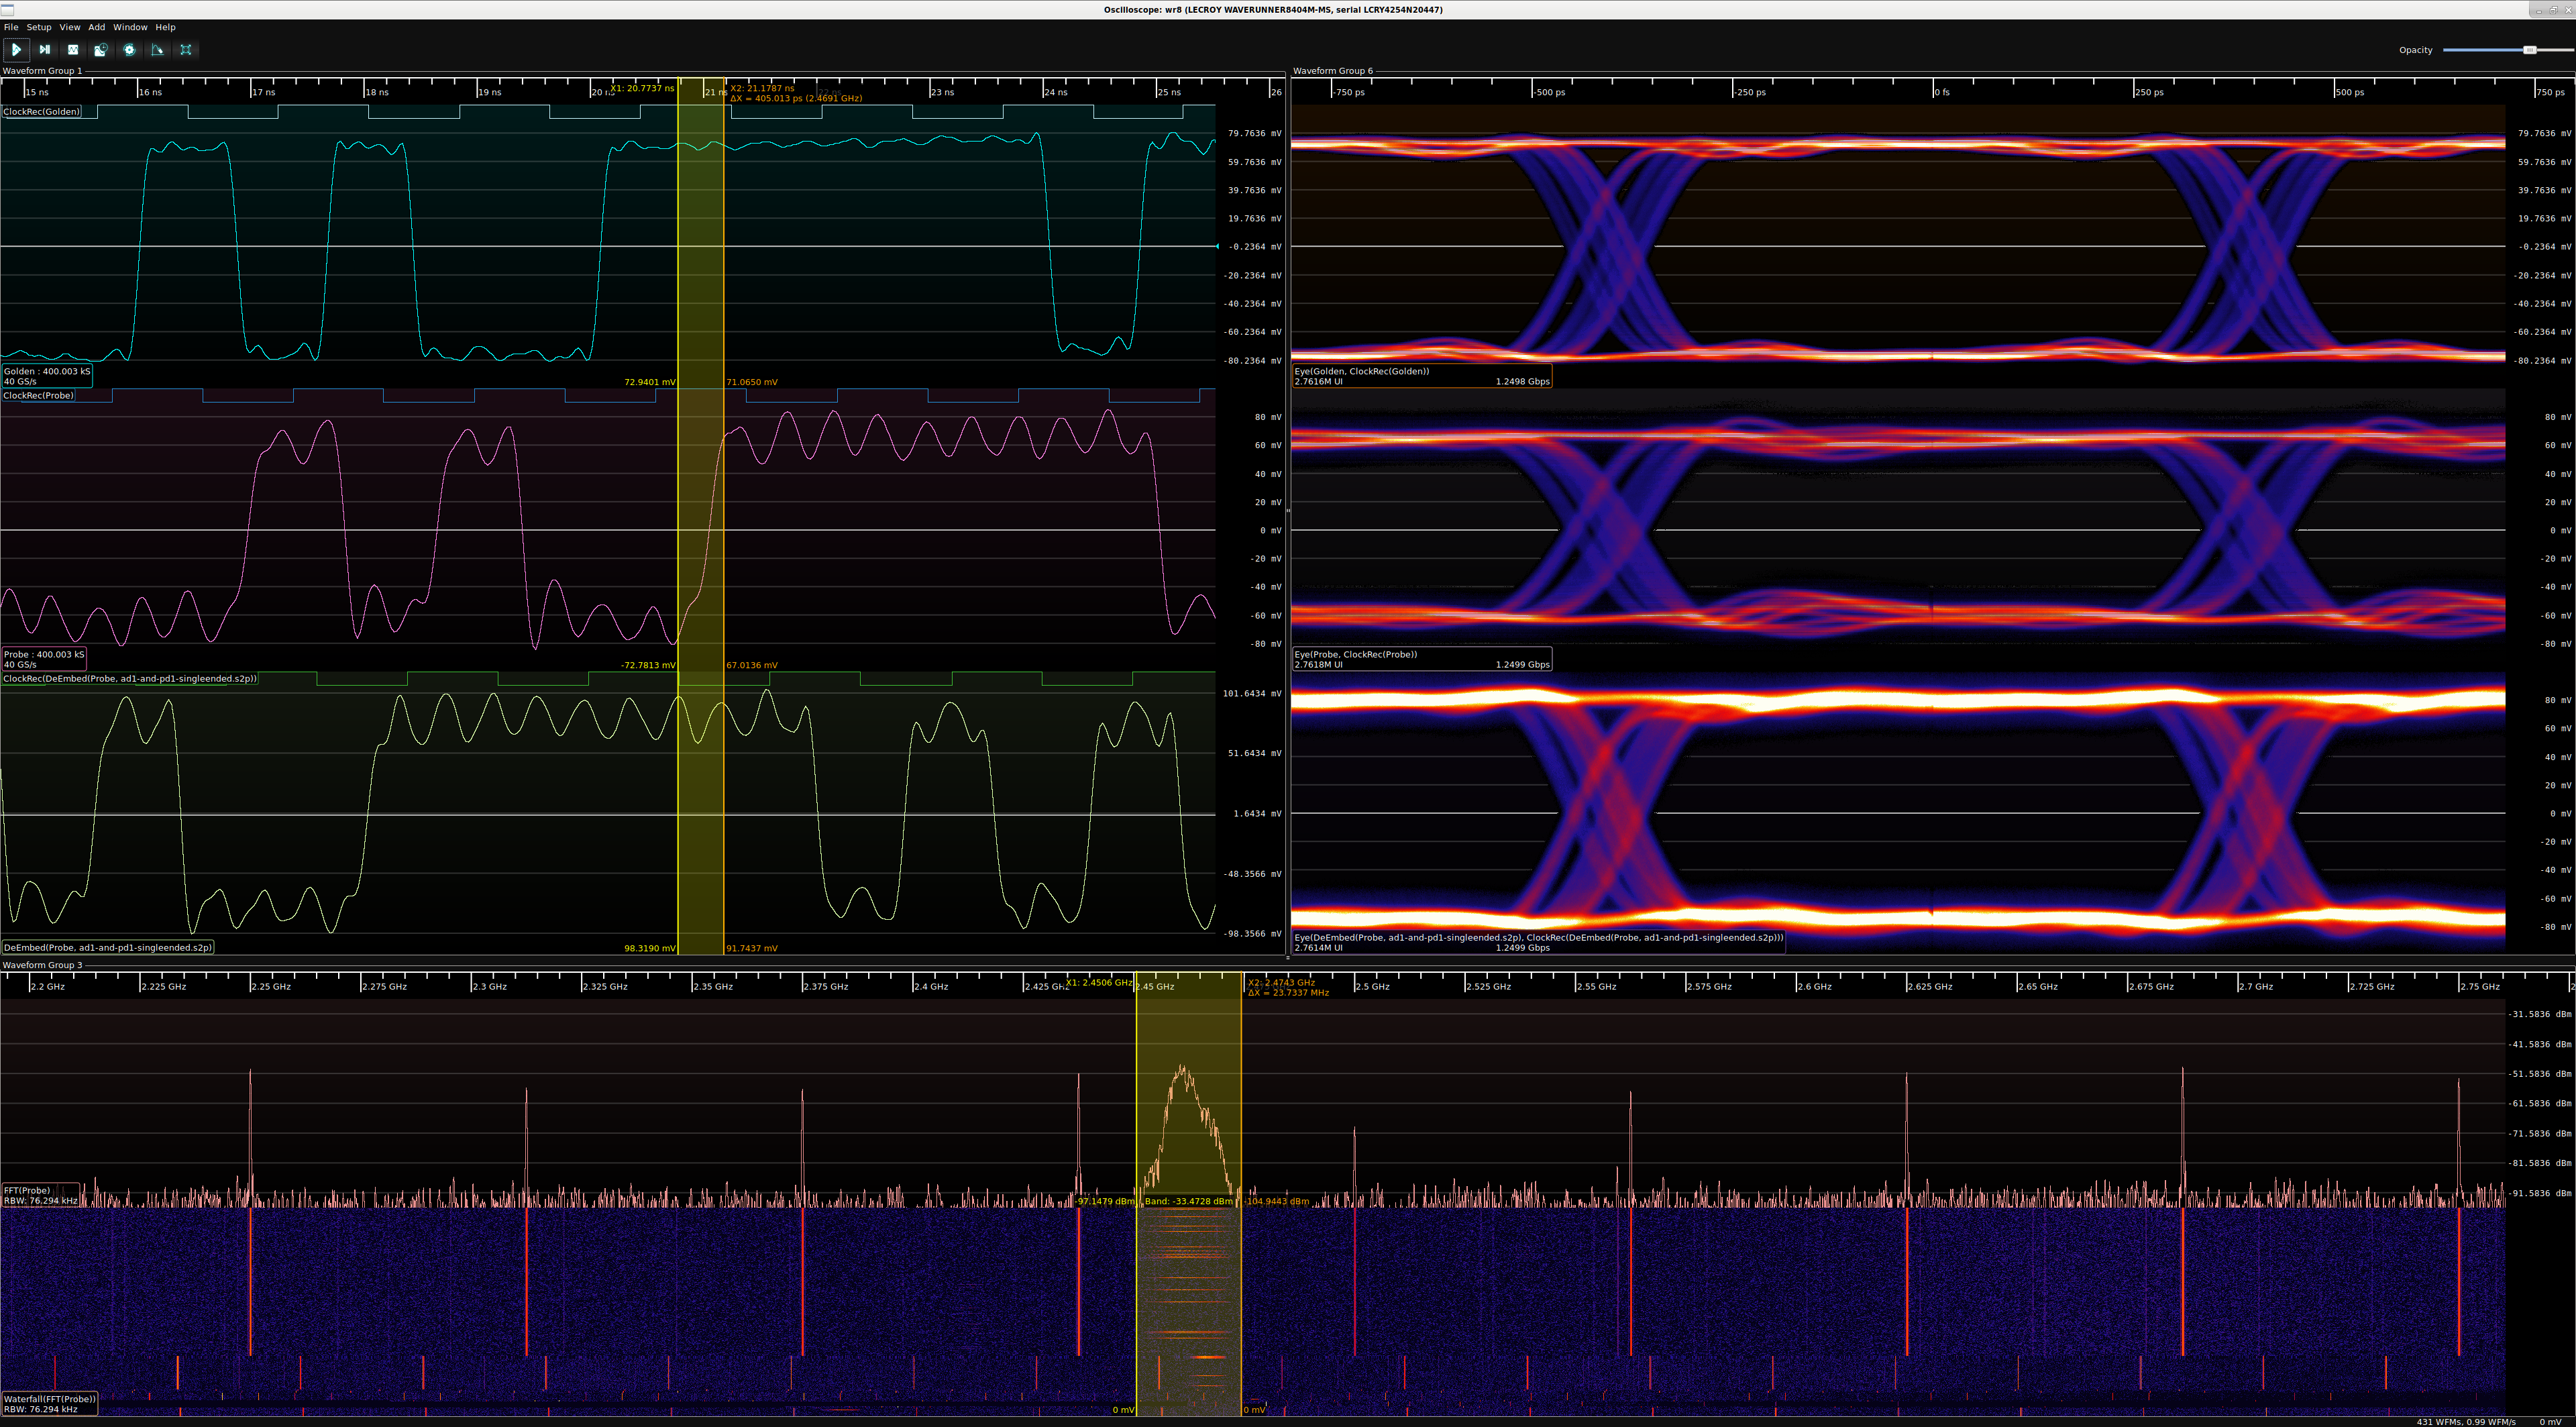The width and height of the screenshot is (2576, 1427).
Task: Click the Band: -33.4728 dBm readout
Action: [x=1188, y=1201]
